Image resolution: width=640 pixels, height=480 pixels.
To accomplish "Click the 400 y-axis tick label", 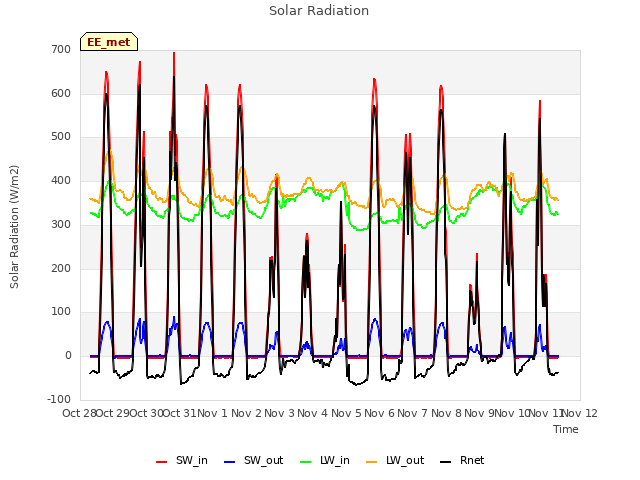I will coord(61,180).
